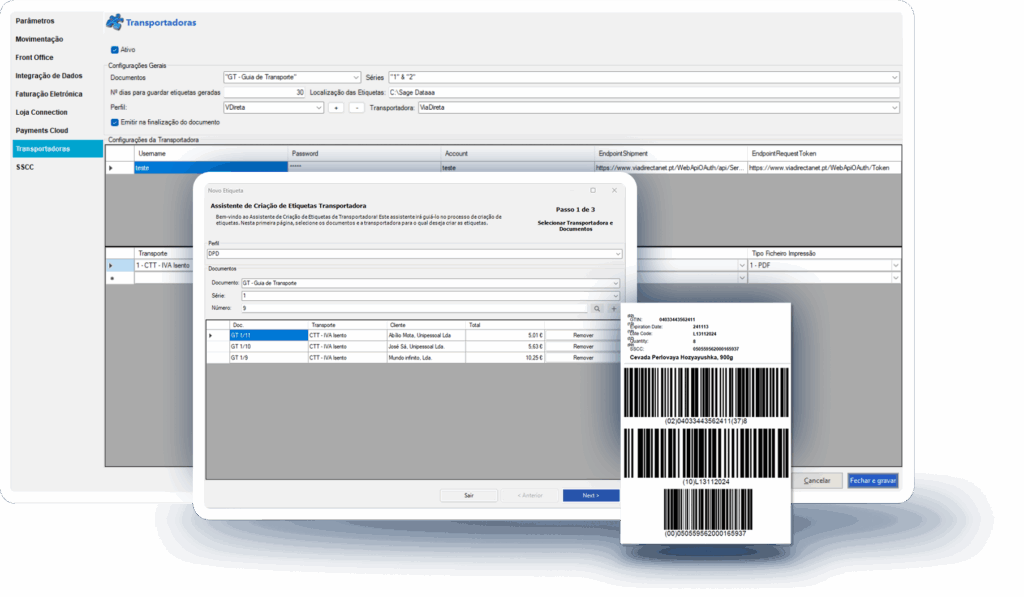Open the Perfil VDireta dropdown
1024x597 pixels.
[x=319, y=108]
